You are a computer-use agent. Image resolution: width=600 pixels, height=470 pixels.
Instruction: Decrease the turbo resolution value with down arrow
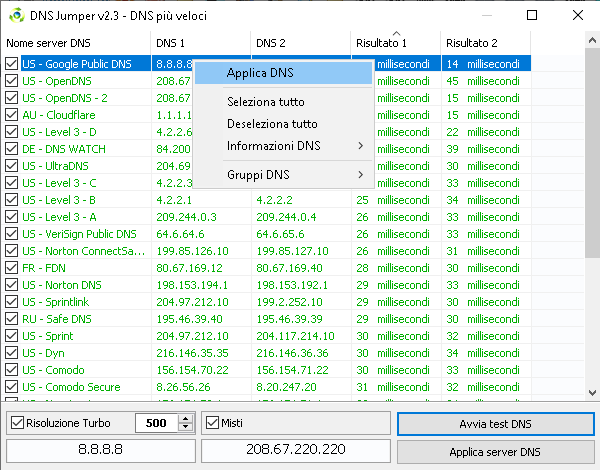coord(186,427)
